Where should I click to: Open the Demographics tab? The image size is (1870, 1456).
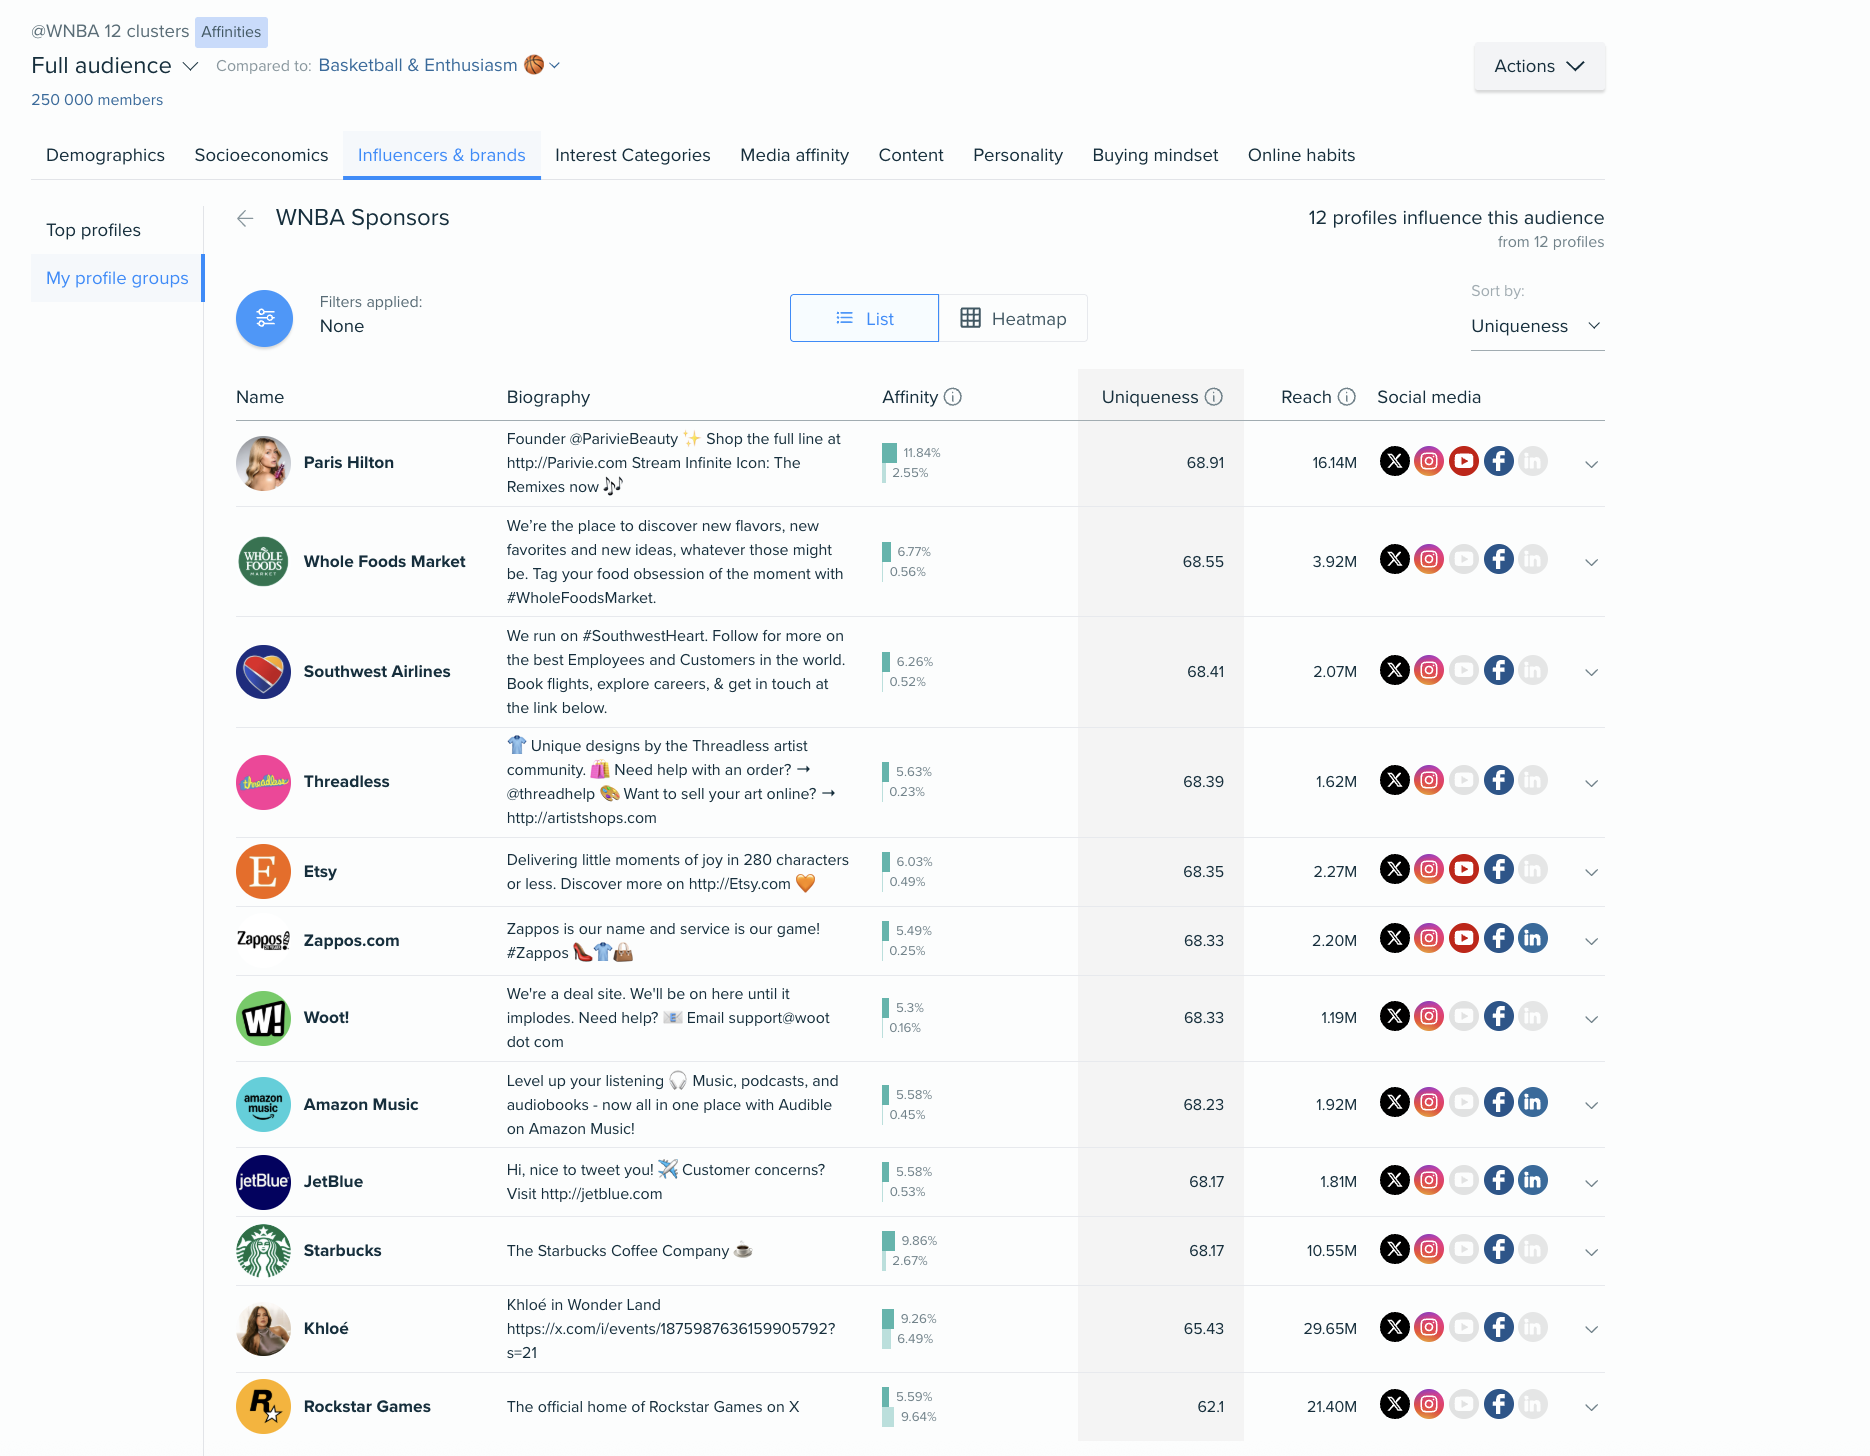pyautogui.click(x=105, y=155)
